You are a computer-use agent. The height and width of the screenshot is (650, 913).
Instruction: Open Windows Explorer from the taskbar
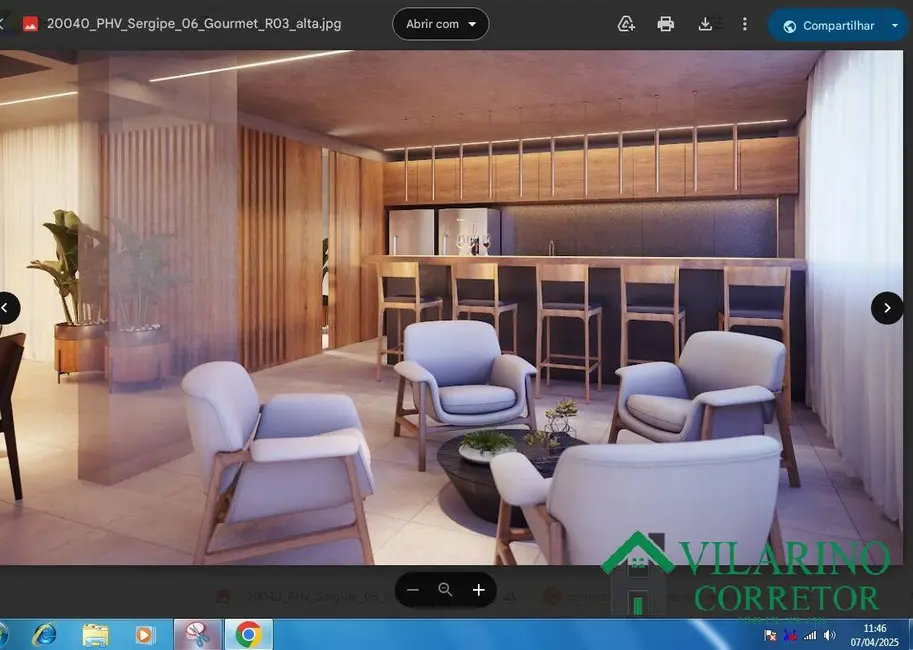[x=94, y=633]
